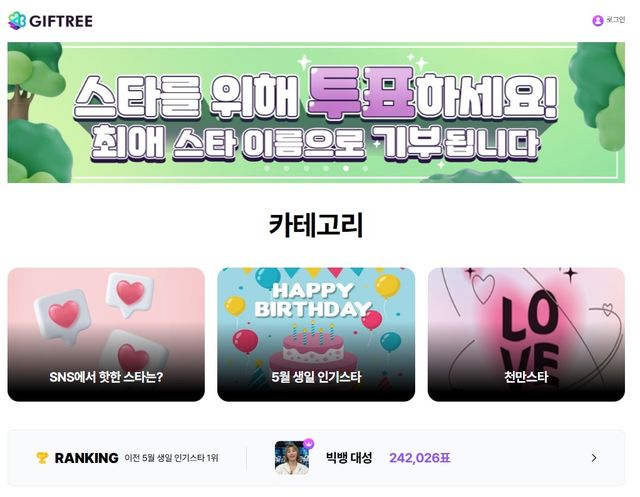Click the 로그인 login link
This screenshot has width=640, height=497.
616,20
